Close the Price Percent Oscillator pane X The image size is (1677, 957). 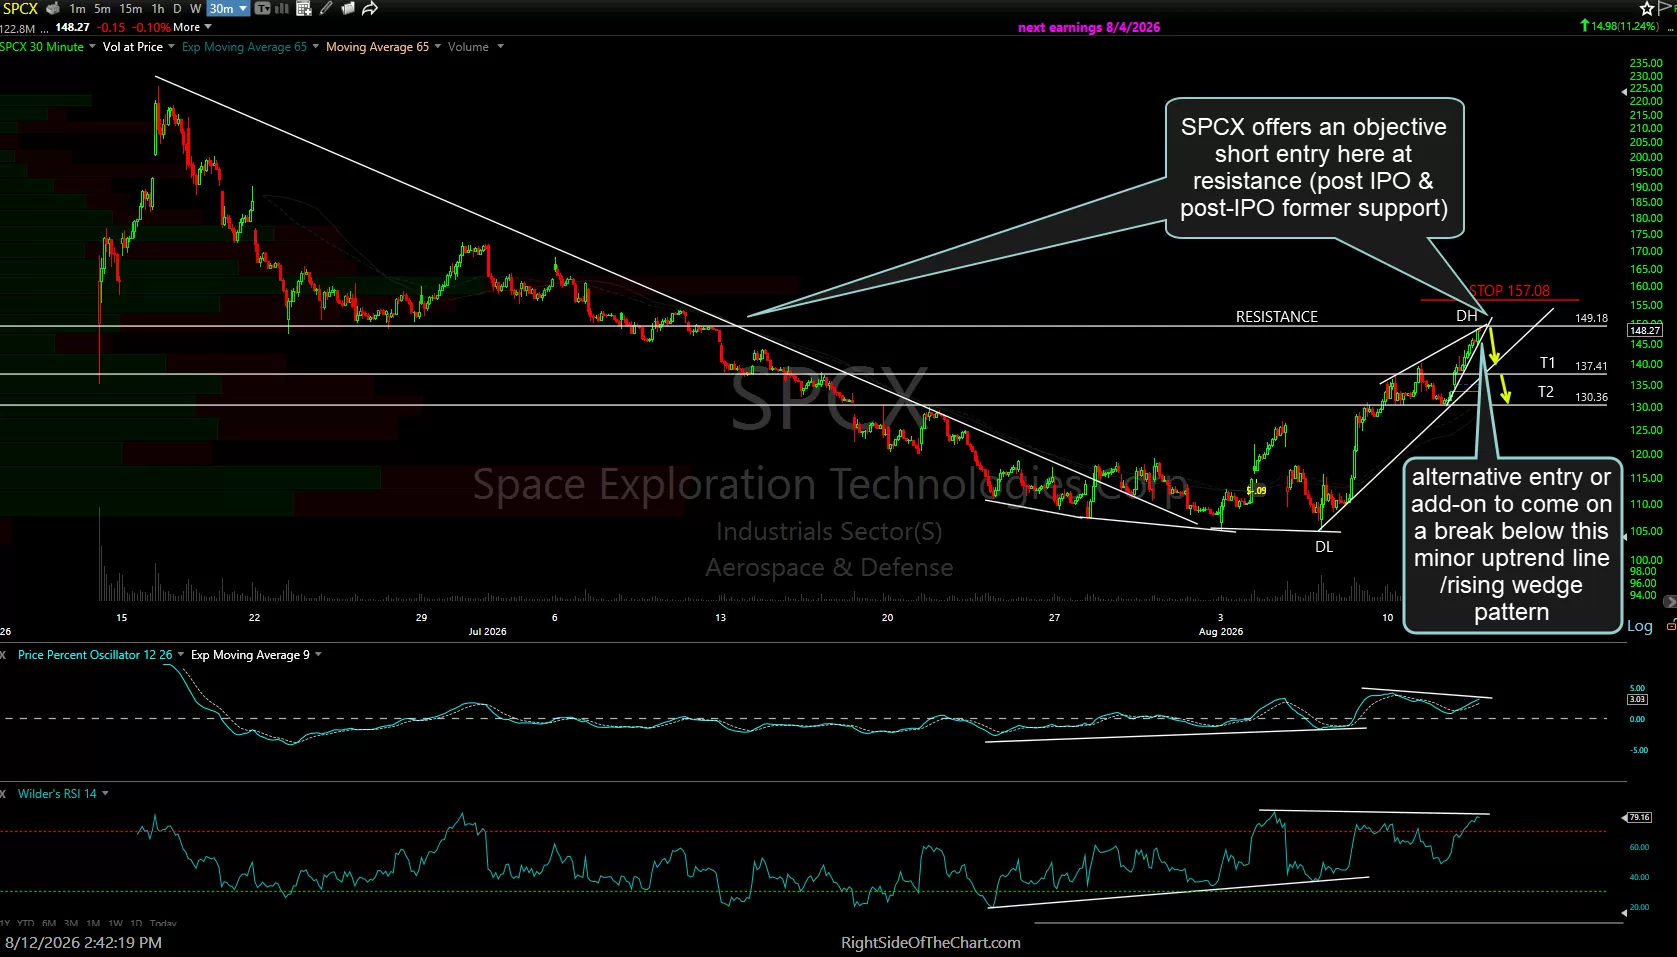[4, 655]
